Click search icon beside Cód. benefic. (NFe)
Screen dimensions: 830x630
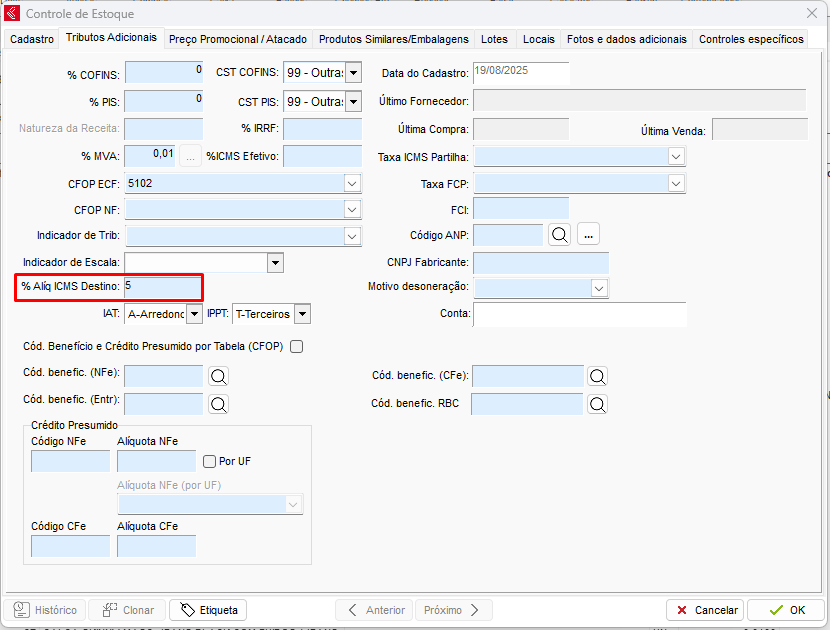[218, 376]
